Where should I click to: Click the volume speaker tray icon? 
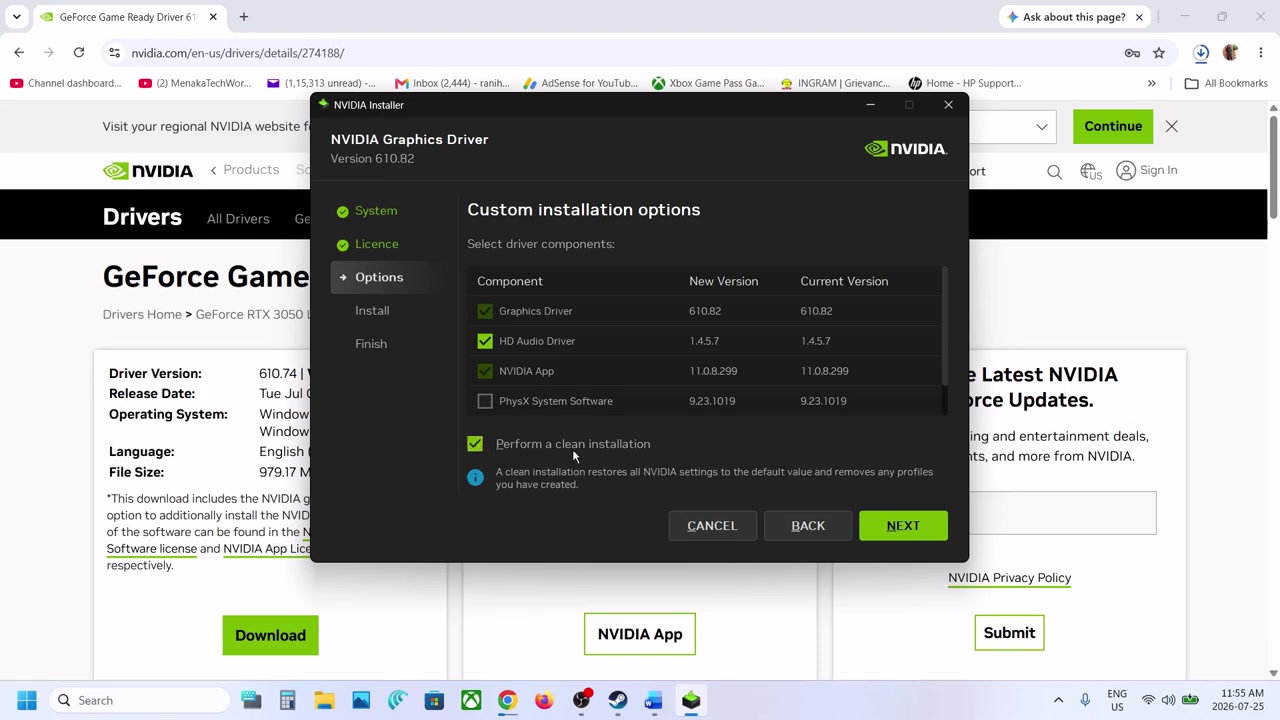coord(1168,701)
